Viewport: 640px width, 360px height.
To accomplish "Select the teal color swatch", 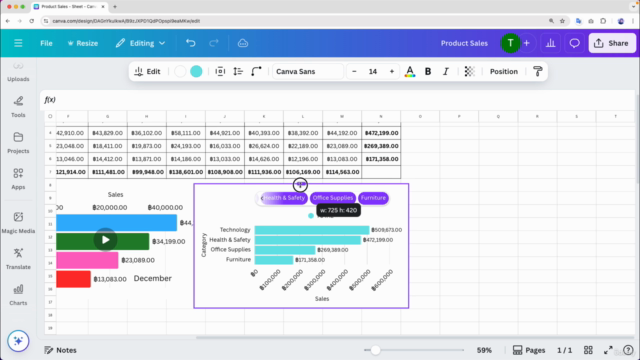I will click(196, 71).
